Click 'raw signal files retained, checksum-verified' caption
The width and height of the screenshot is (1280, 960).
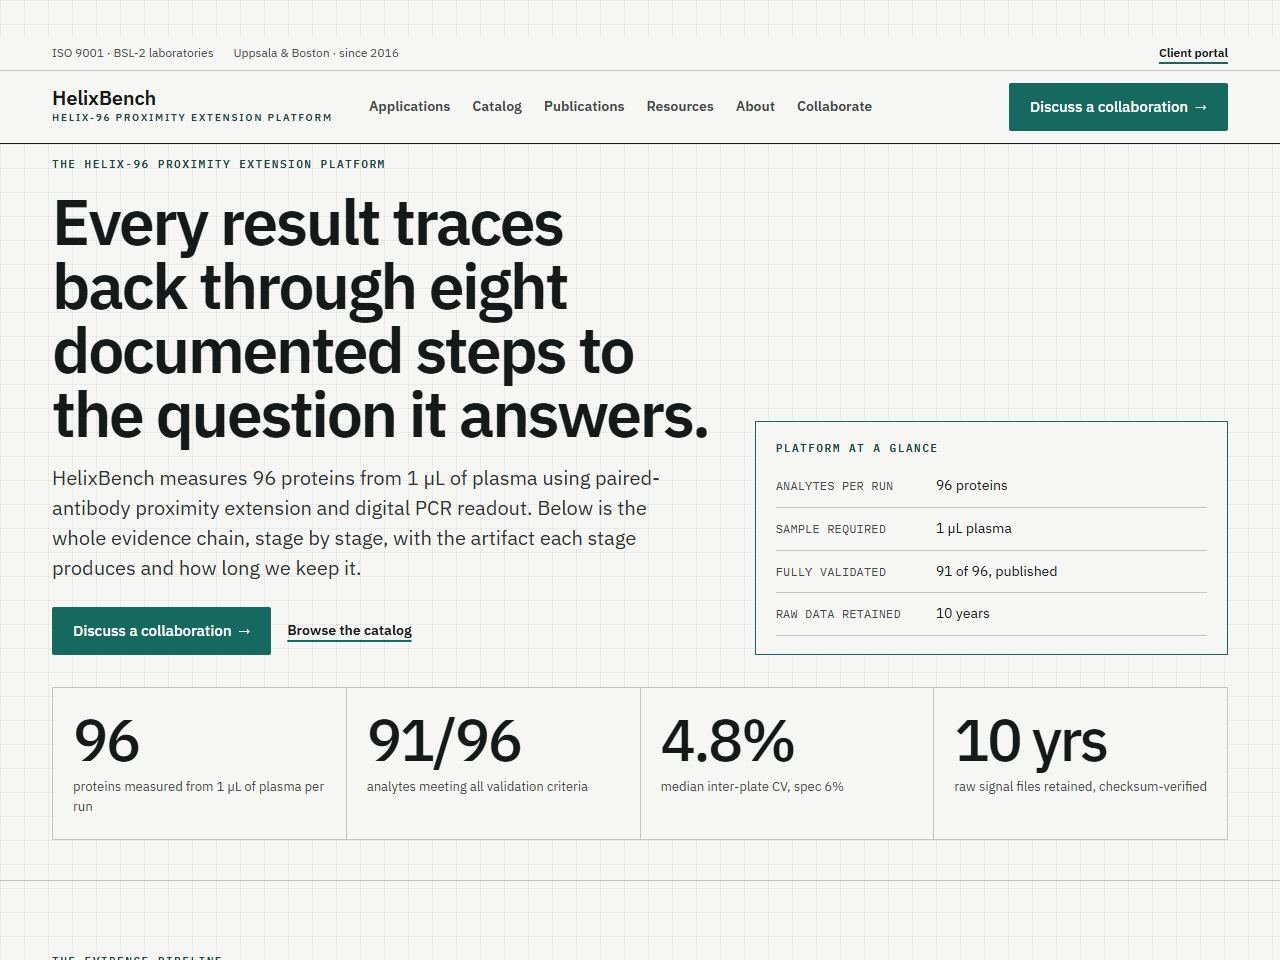coord(1080,787)
